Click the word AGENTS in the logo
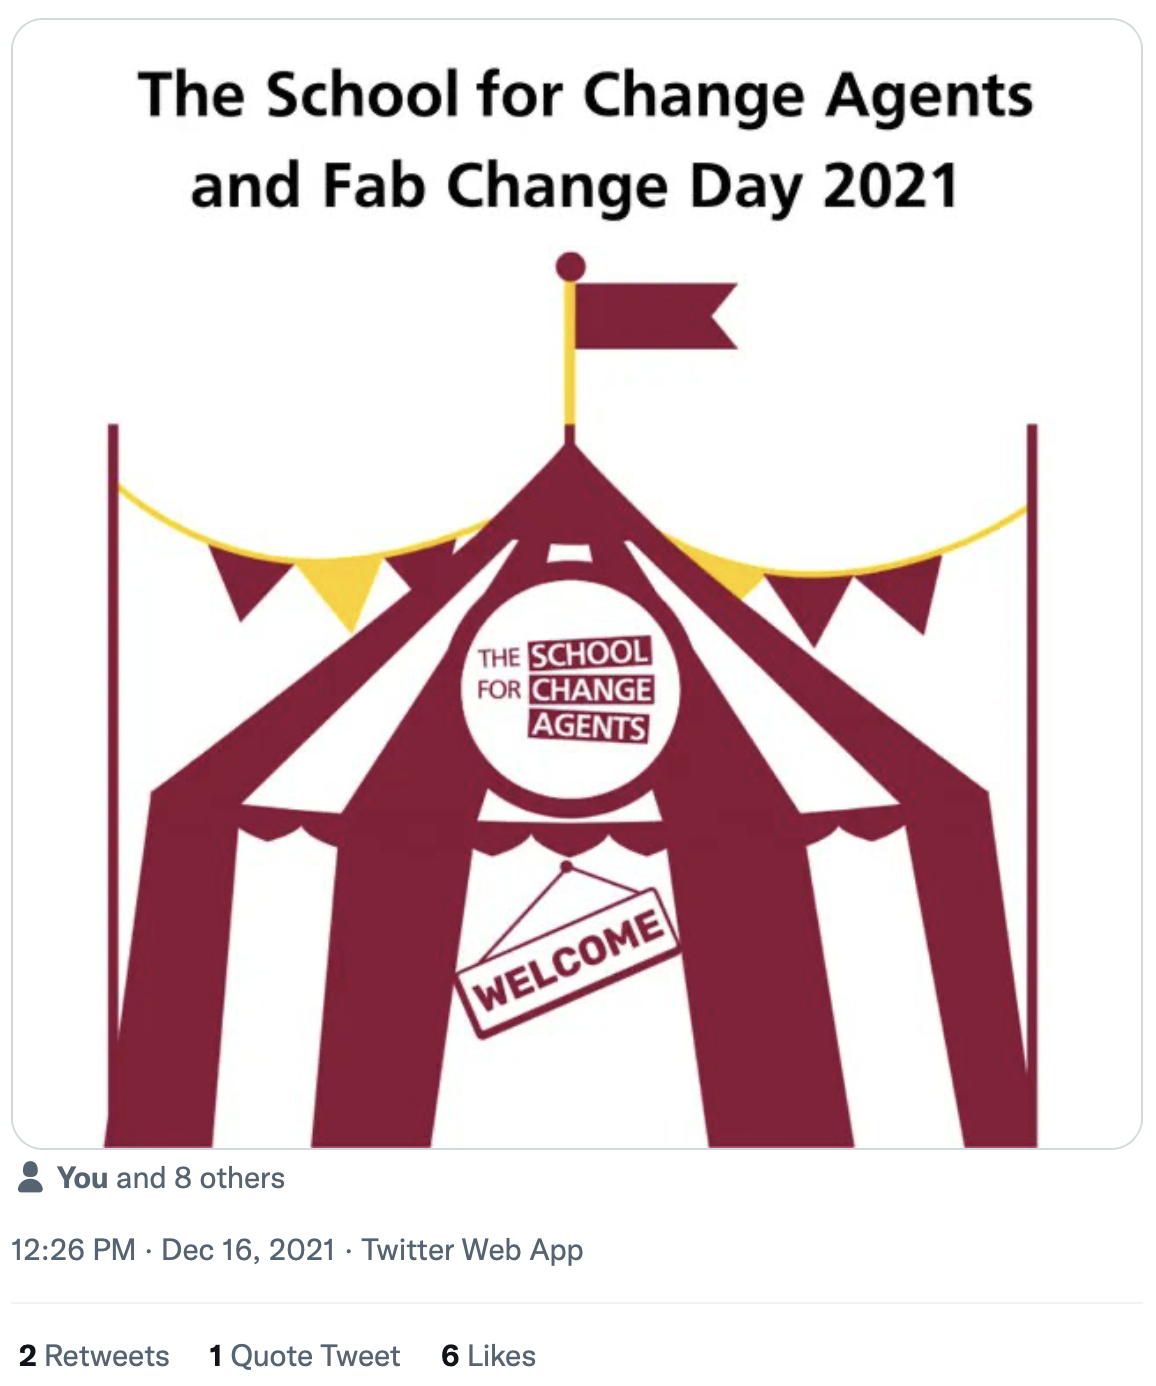1156x1386 pixels. coord(589,725)
